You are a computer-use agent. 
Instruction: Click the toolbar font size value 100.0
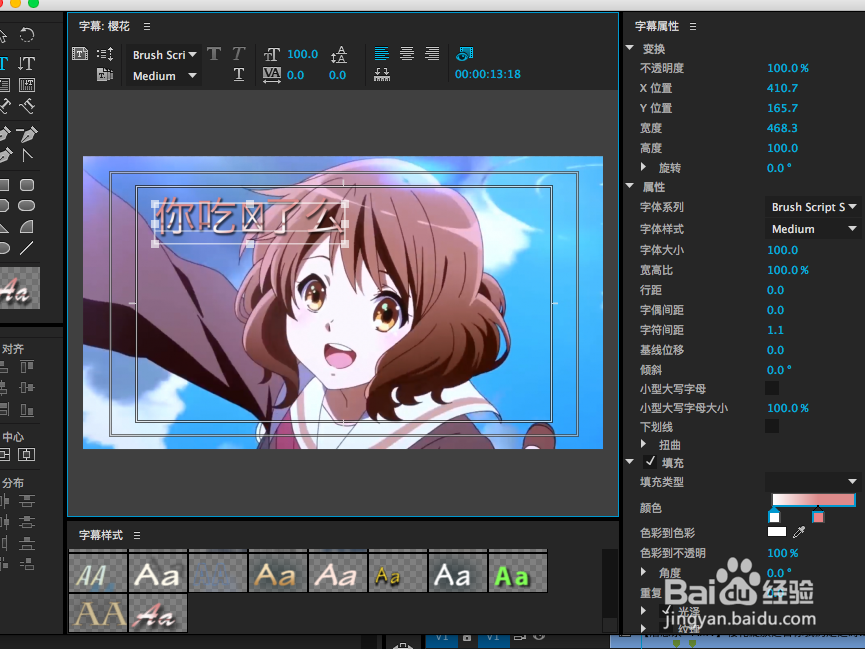tap(302, 54)
